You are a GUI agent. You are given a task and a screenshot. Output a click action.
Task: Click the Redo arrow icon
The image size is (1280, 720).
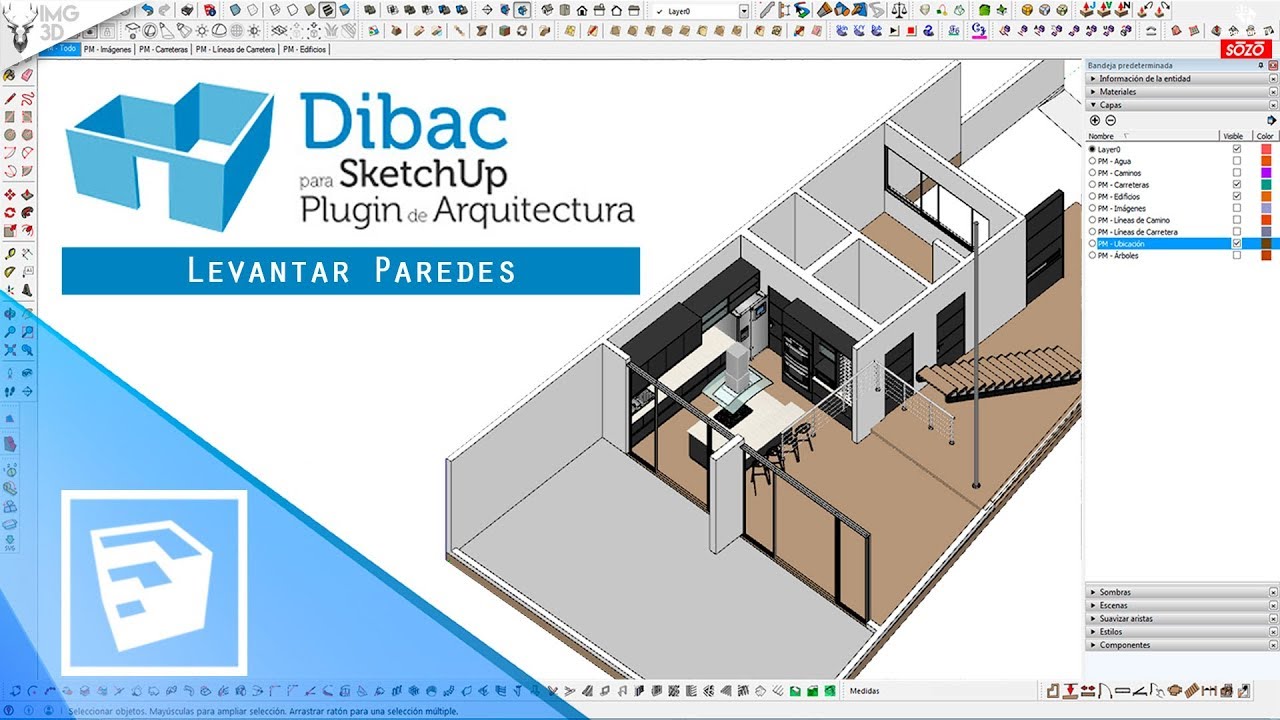click(x=164, y=10)
